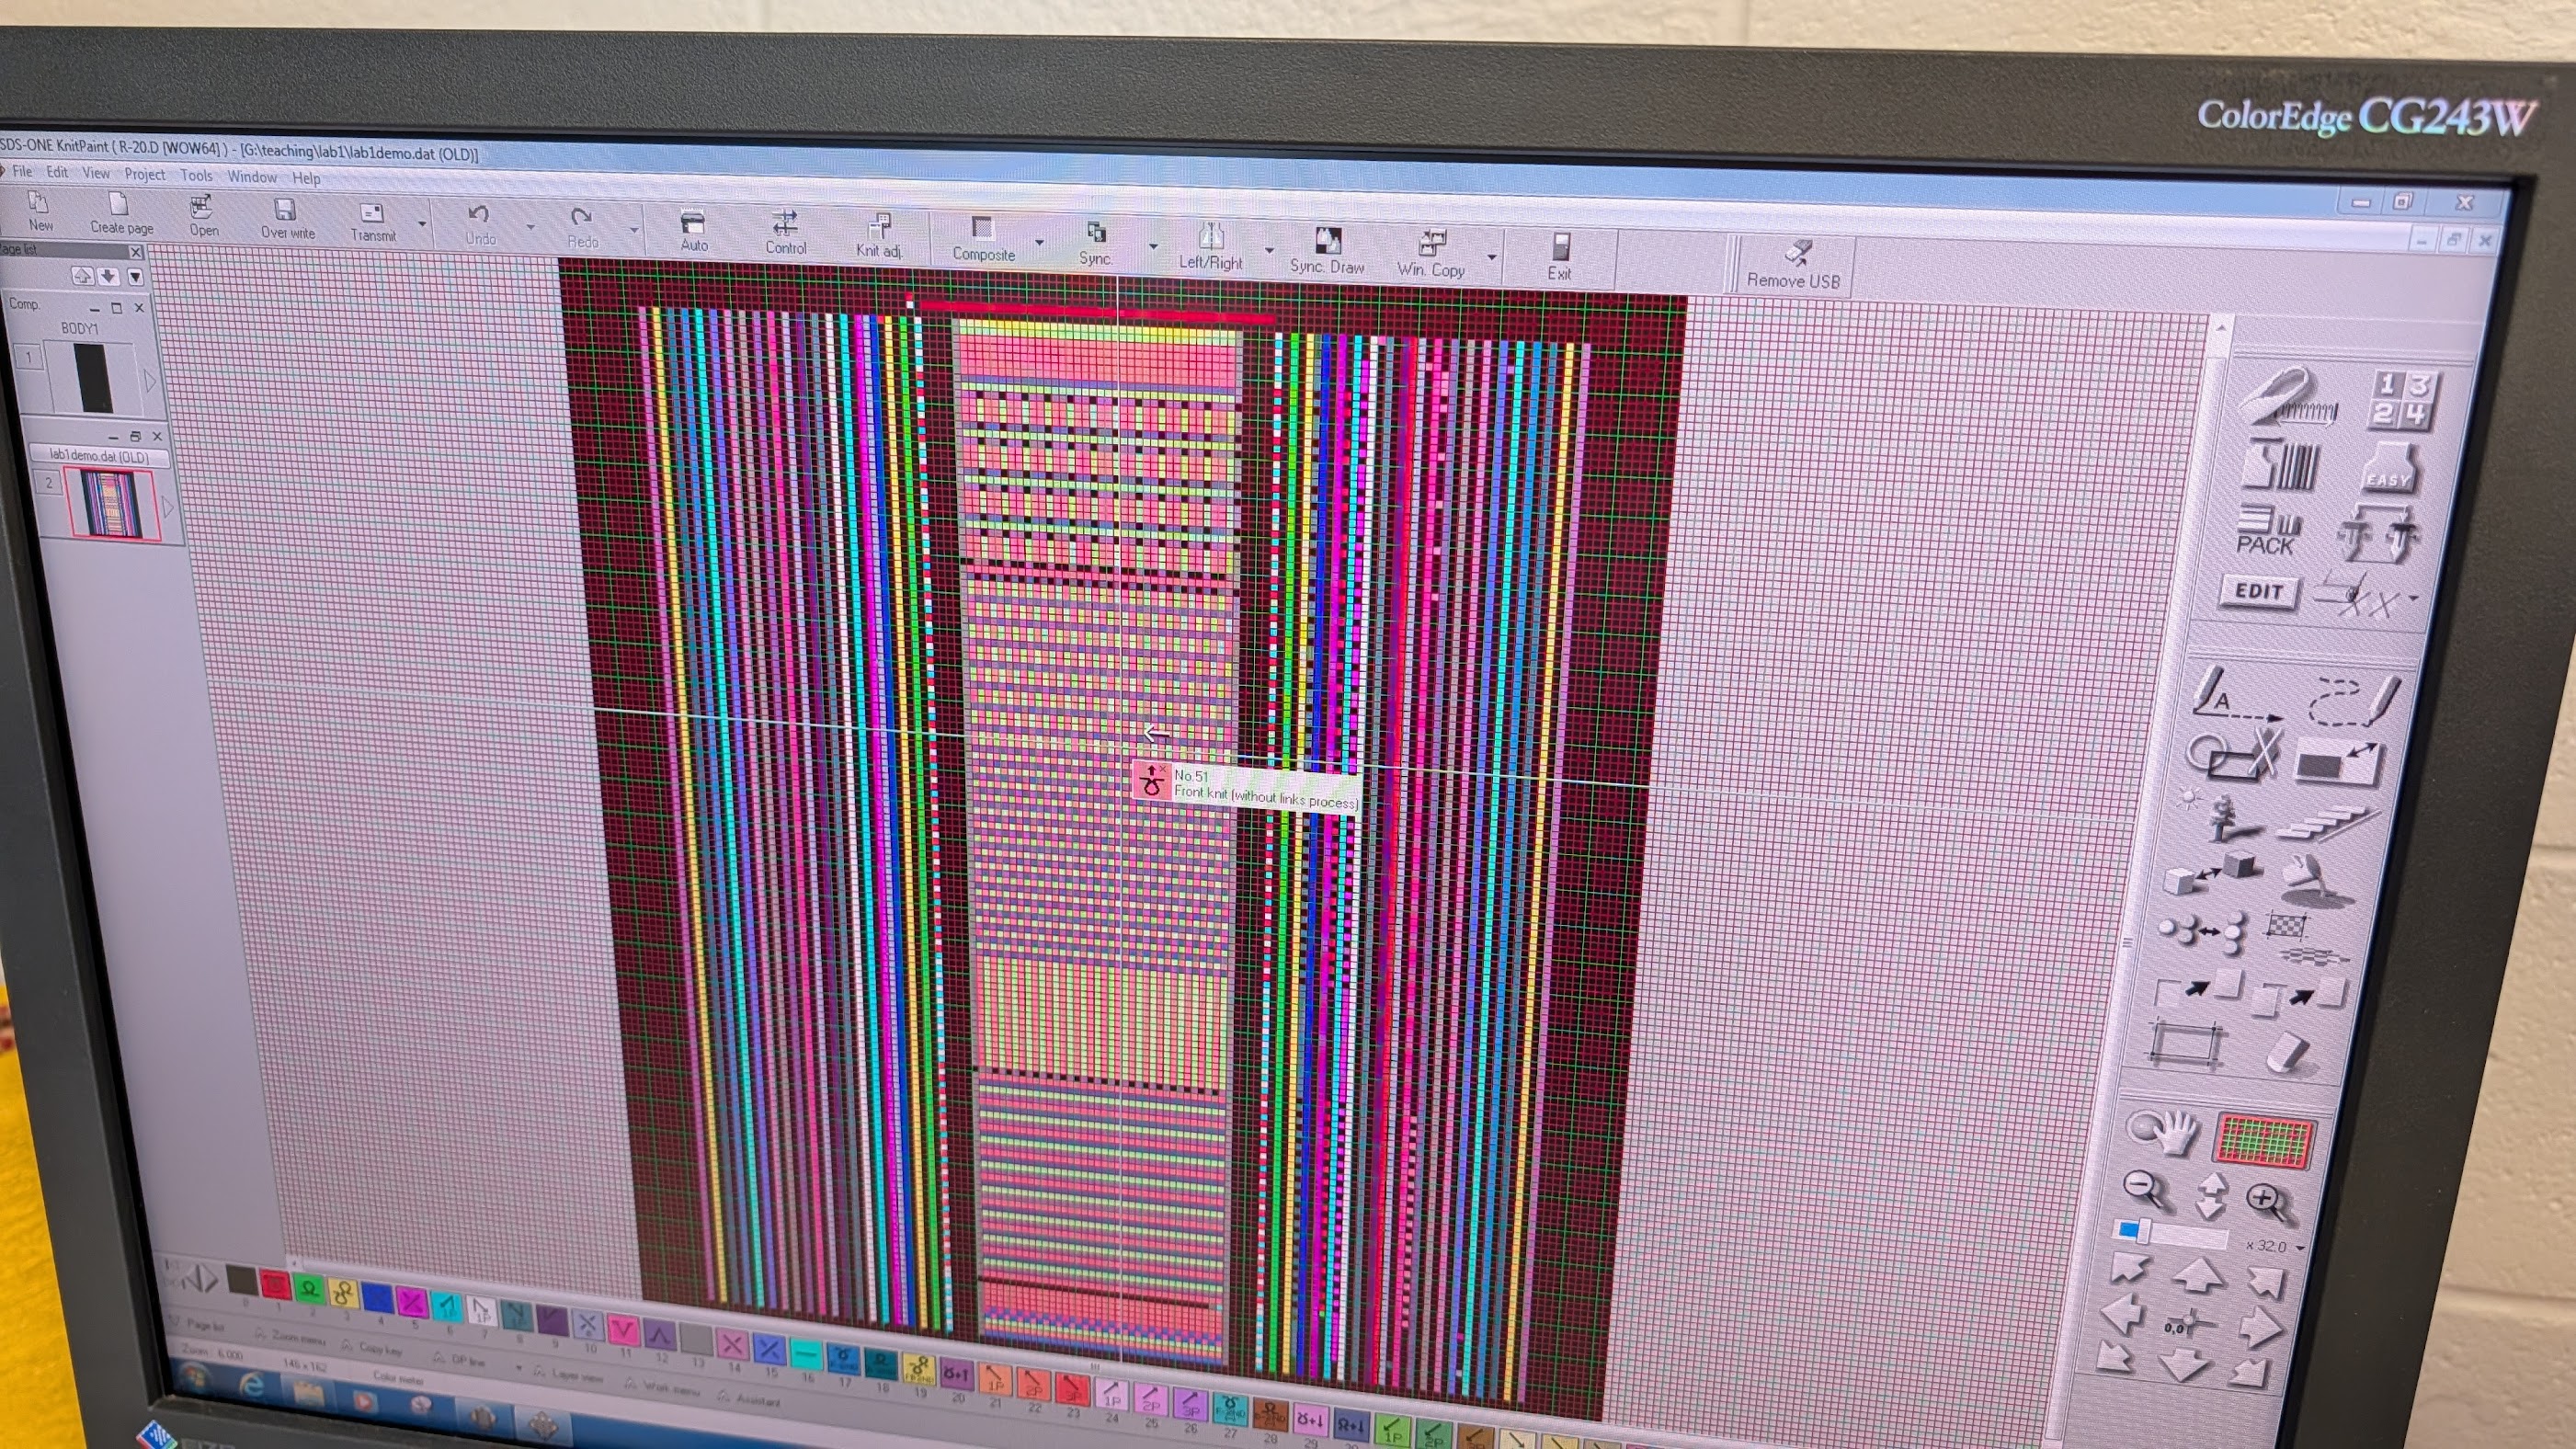Open the File menu
The width and height of the screenshot is (2576, 1449).
[22, 172]
